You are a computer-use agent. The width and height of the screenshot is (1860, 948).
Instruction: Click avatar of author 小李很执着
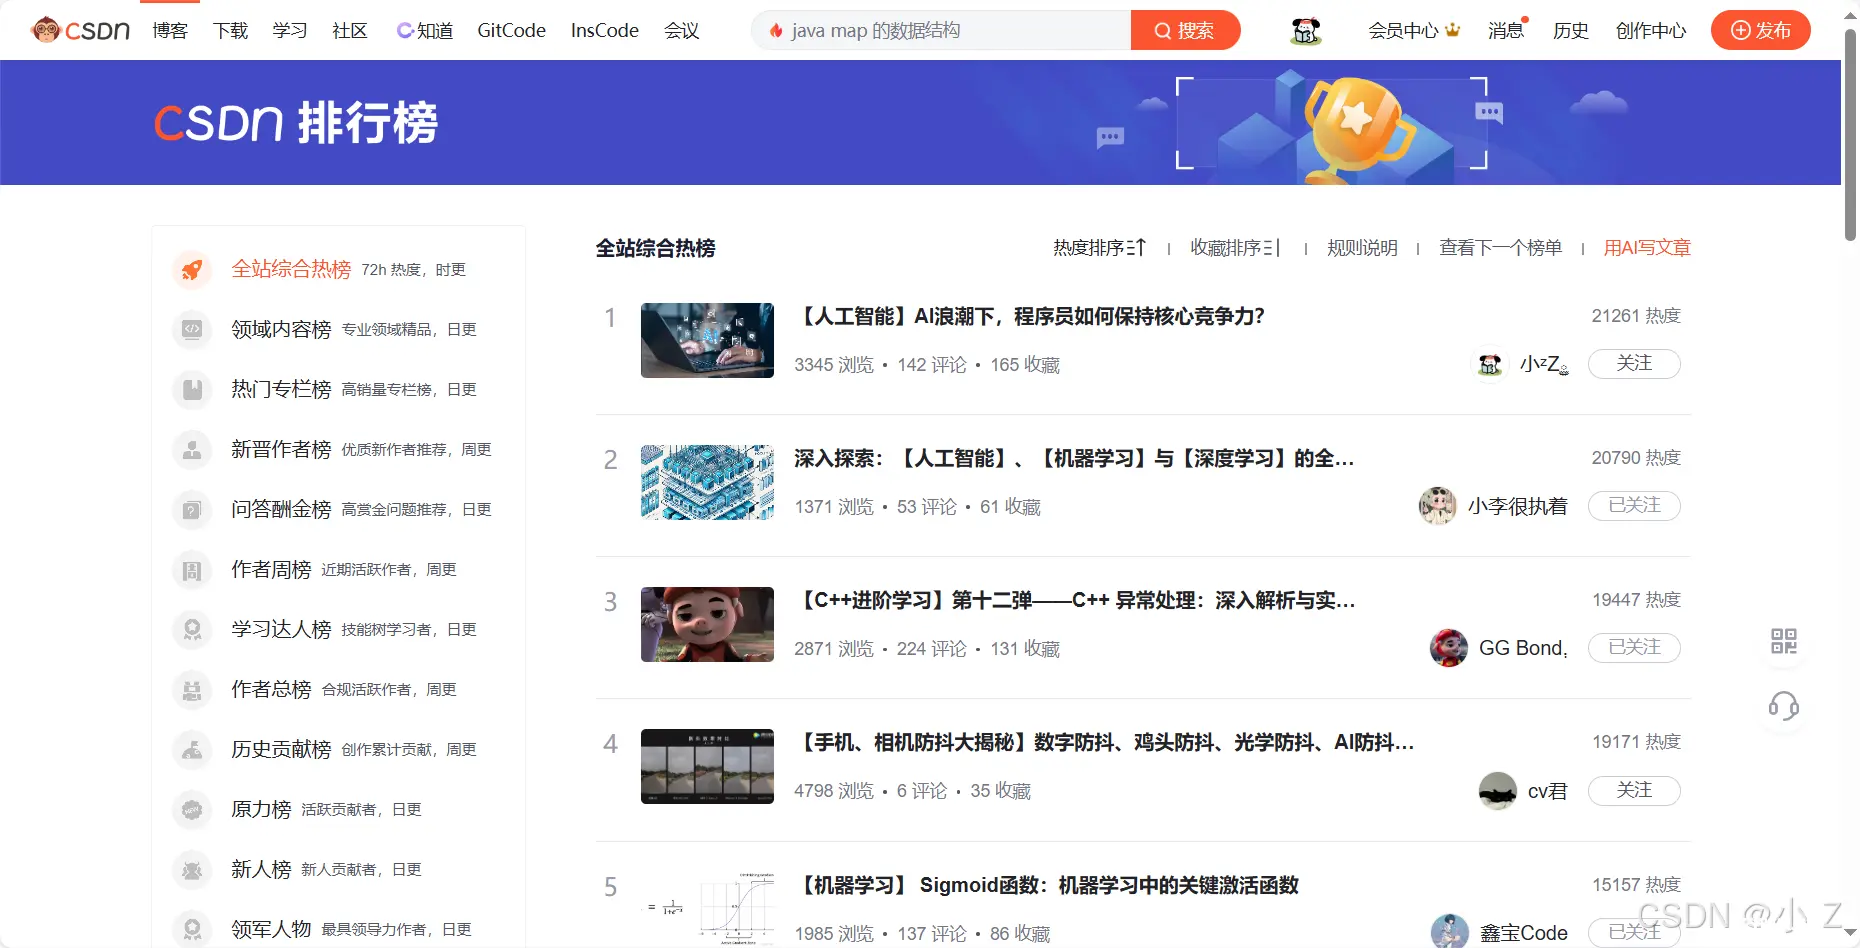point(1438,506)
